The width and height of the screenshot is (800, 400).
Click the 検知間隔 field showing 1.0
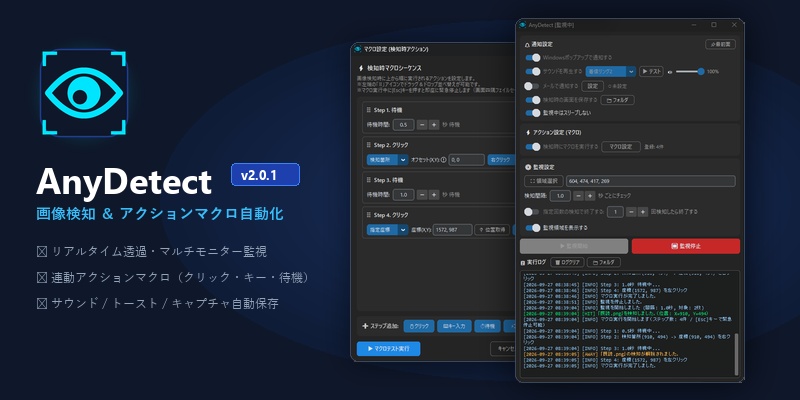[561, 196]
